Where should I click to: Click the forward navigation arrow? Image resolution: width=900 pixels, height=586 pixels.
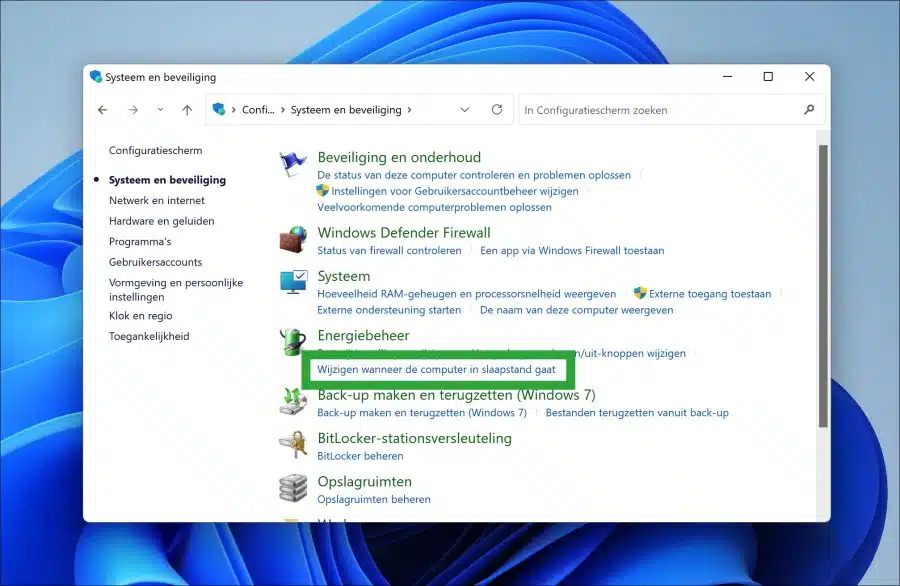[x=133, y=110]
